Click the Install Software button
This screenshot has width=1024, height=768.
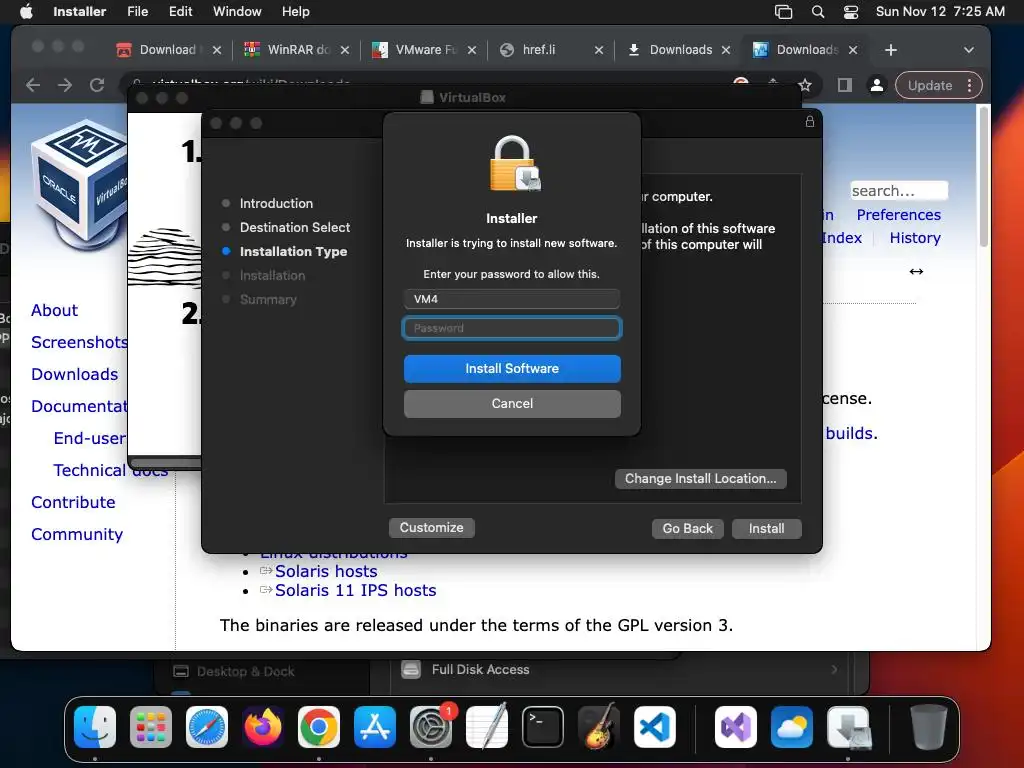pyautogui.click(x=512, y=369)
